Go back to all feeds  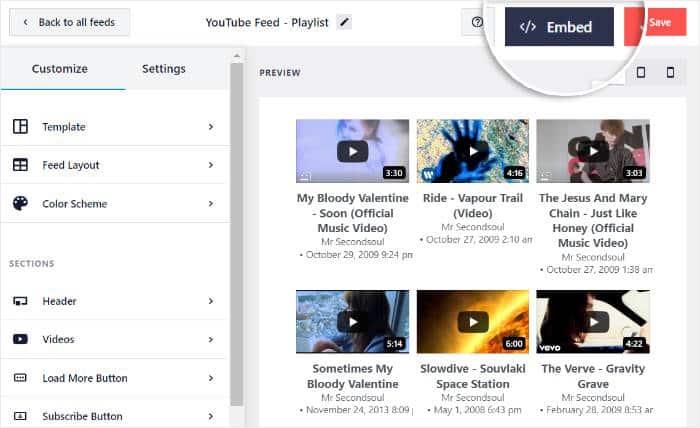(x=69, y=22)
